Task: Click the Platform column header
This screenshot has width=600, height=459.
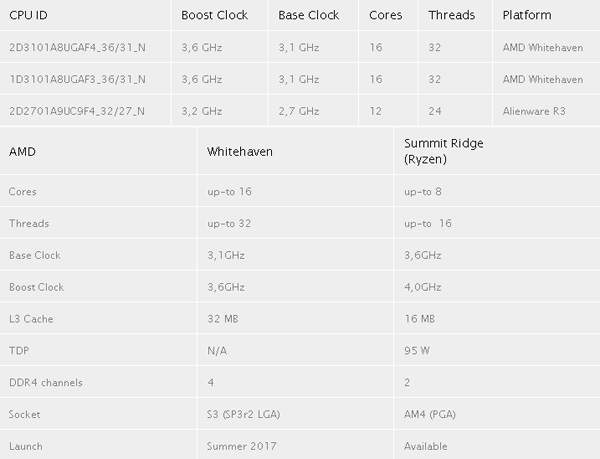Action: 527,16
